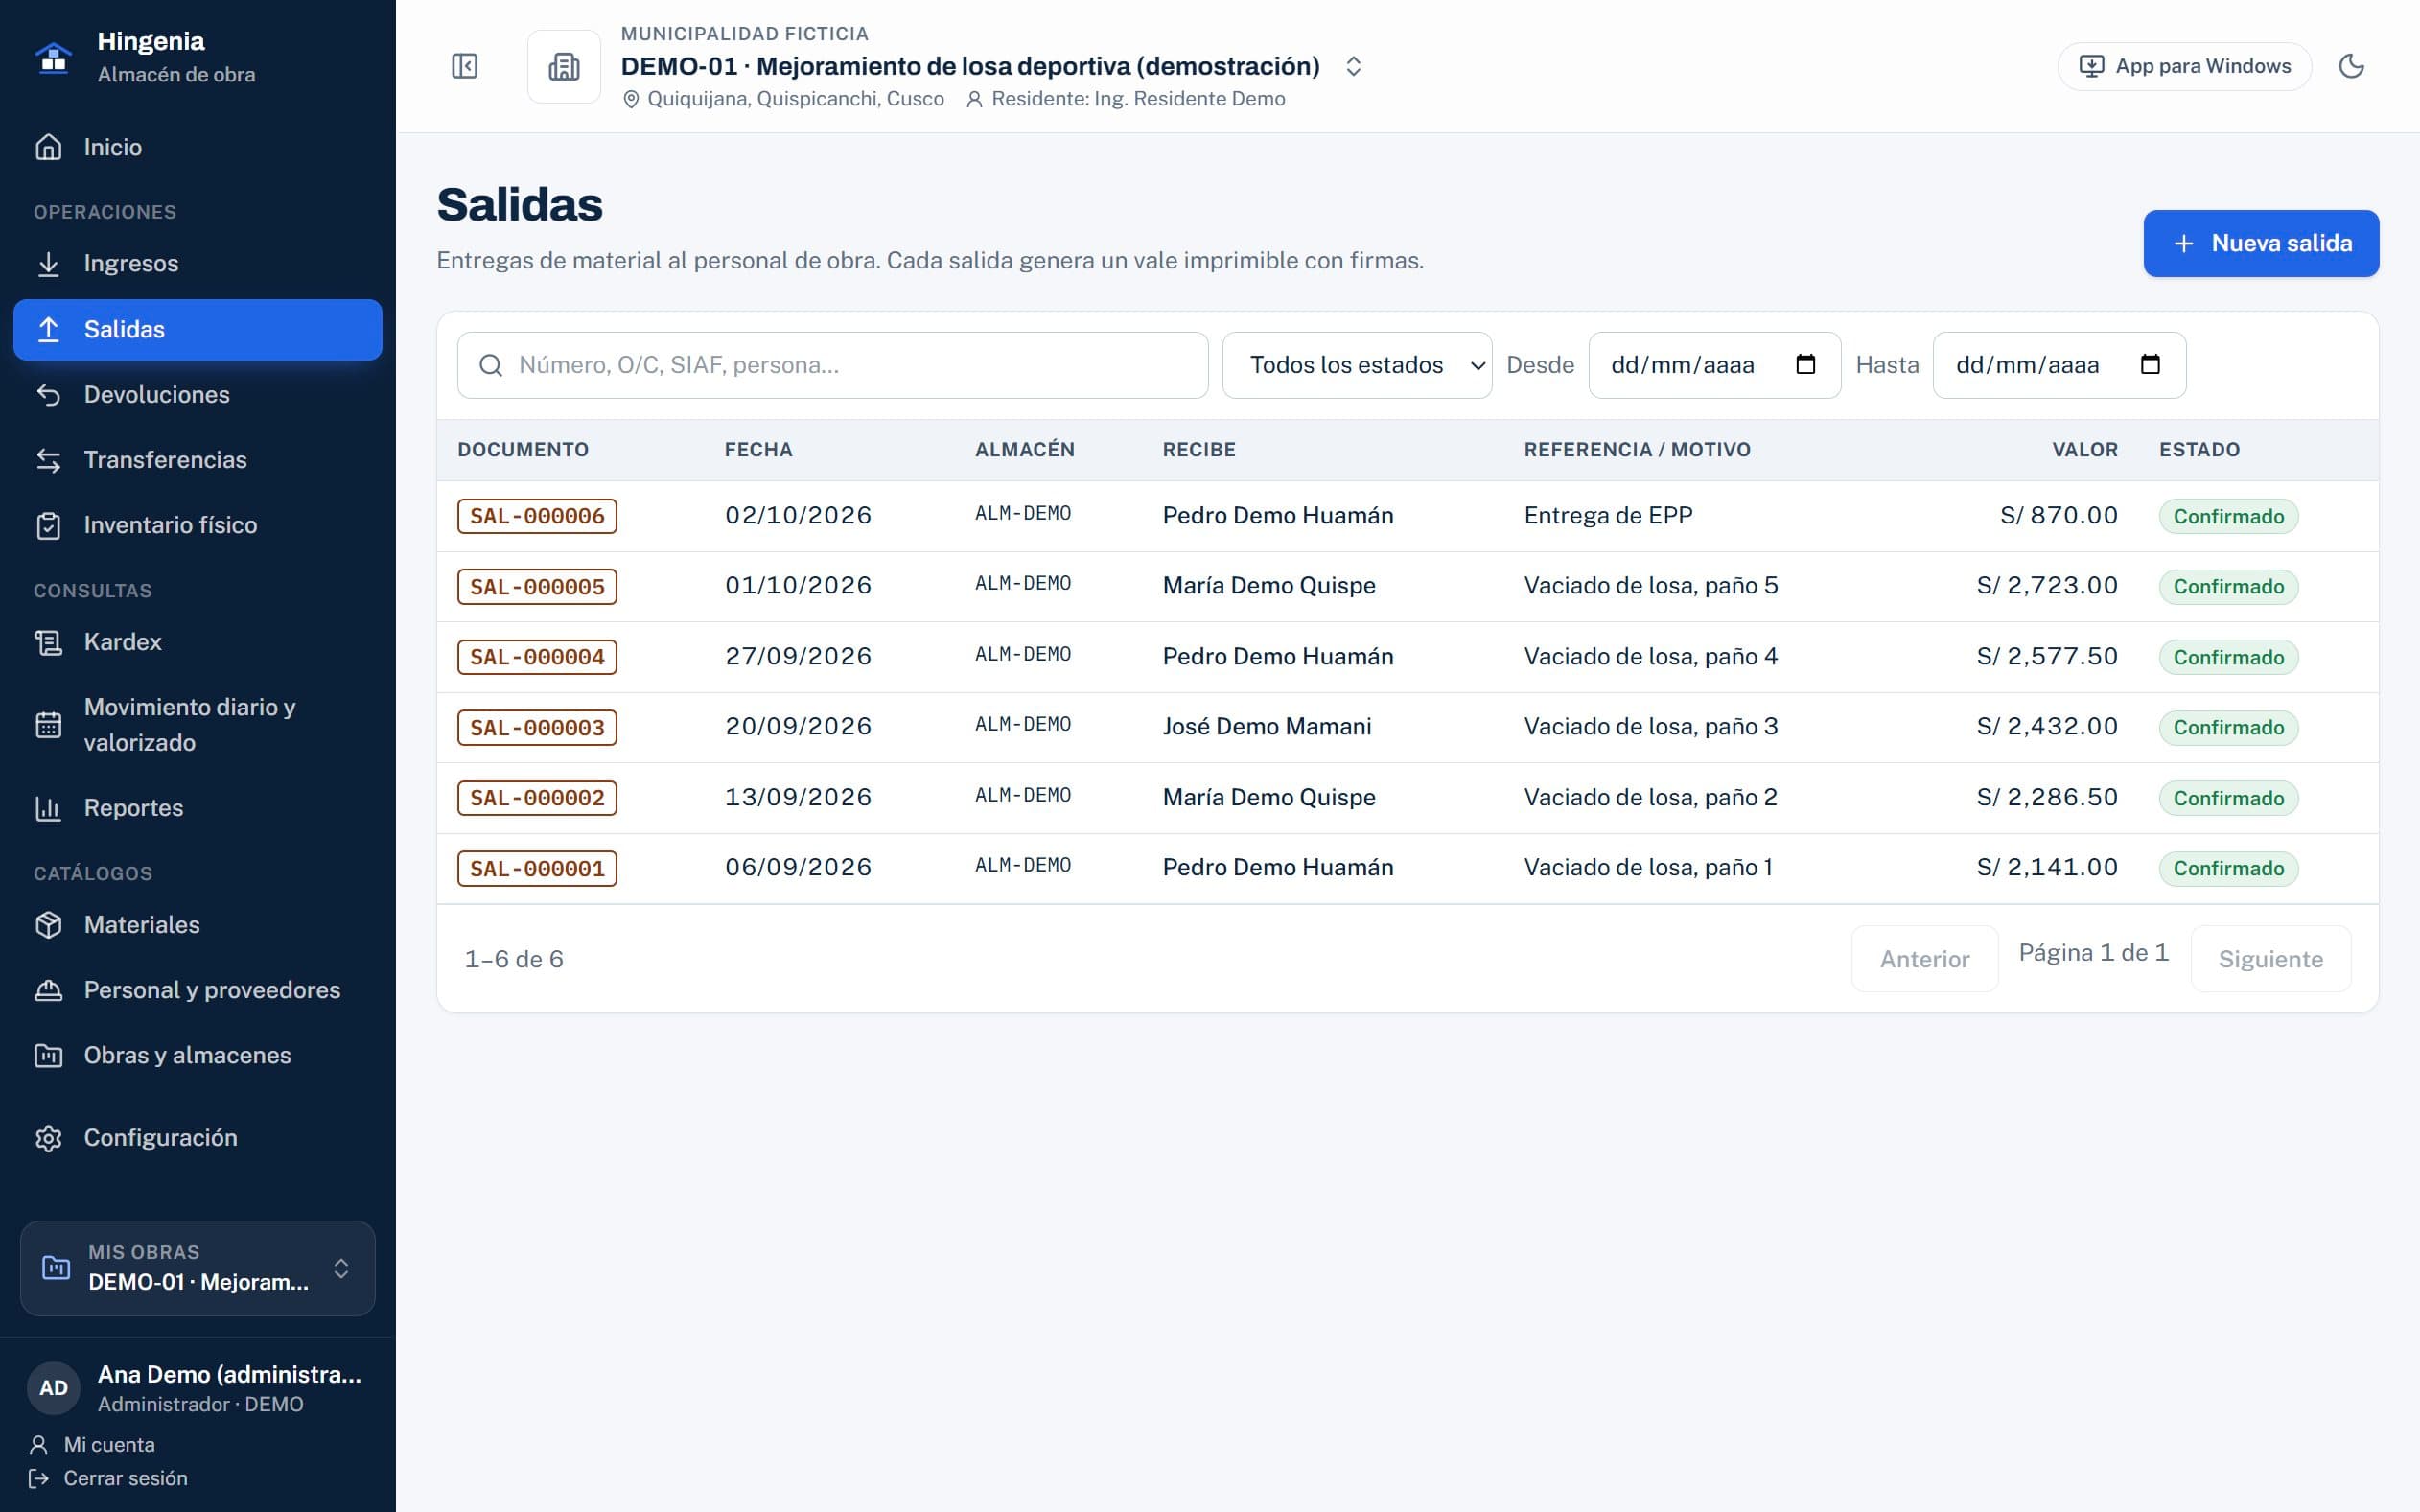Click the Nueva salida button
2420x1512 pixels.
coord(2261,243)
